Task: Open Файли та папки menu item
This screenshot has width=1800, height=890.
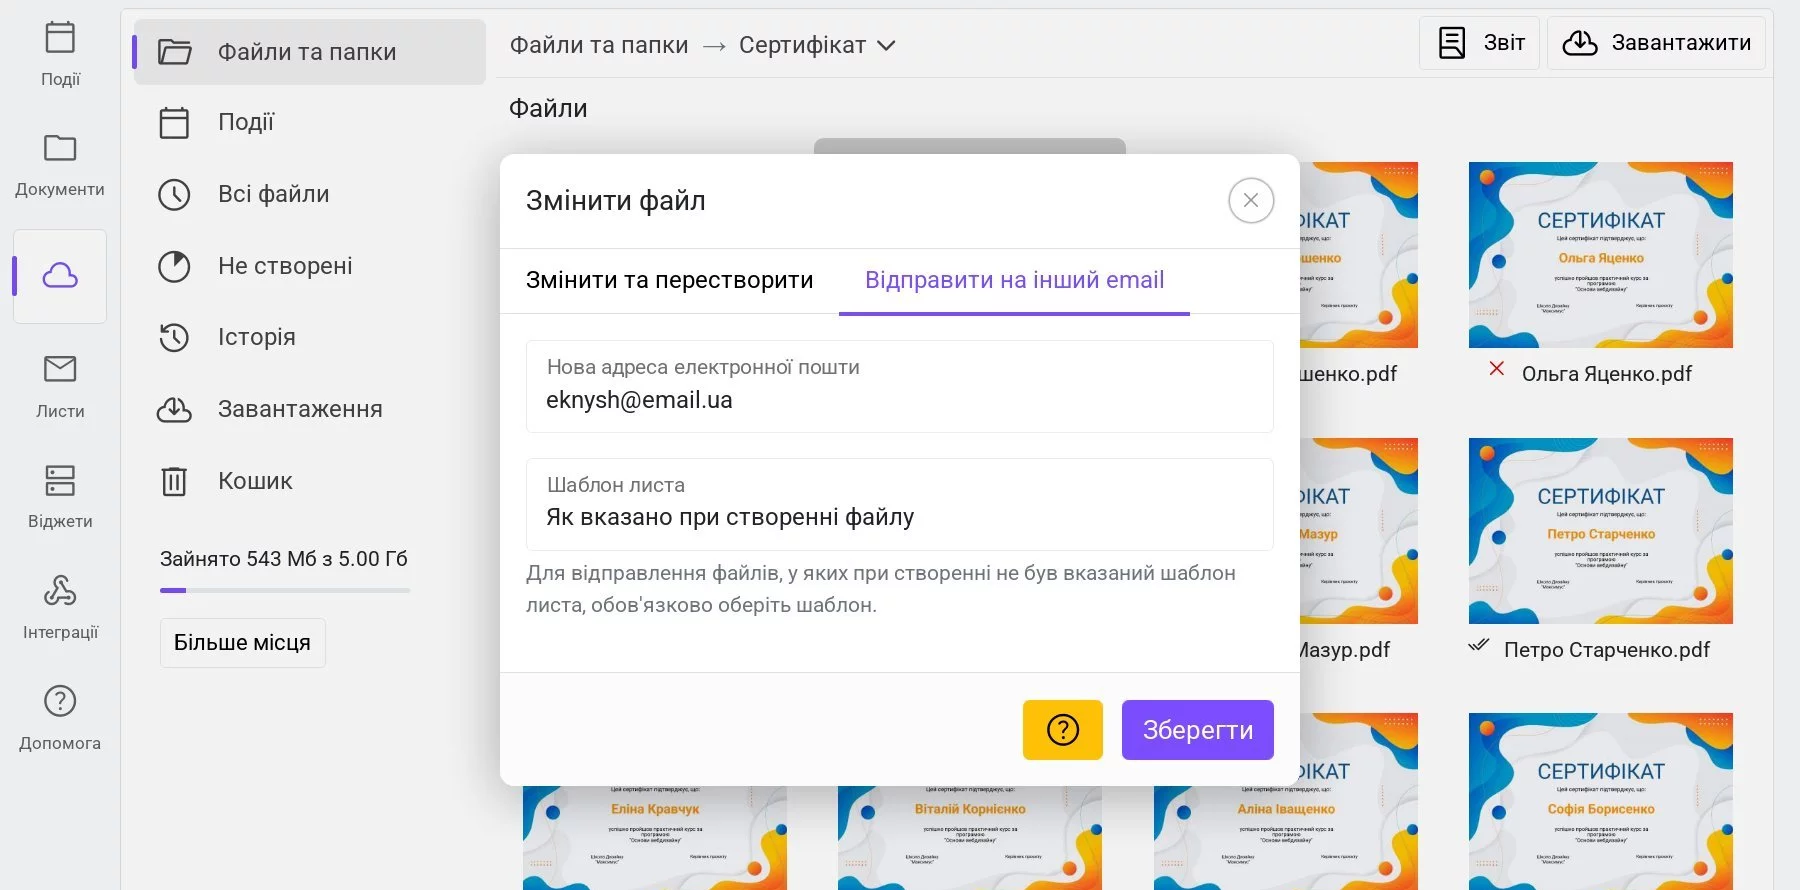Action: pyautogui.click(x=310, y=51)
